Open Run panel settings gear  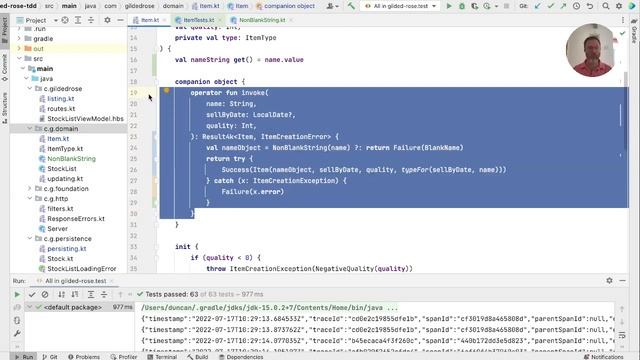pos(609,281)
